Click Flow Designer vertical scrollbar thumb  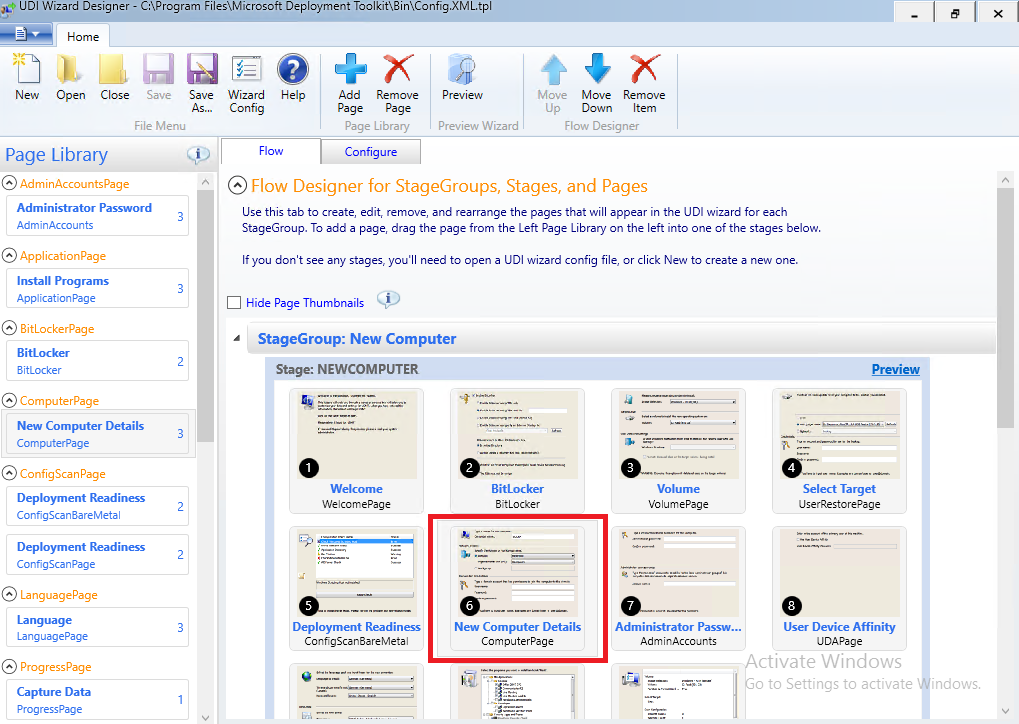[1005, 308]
